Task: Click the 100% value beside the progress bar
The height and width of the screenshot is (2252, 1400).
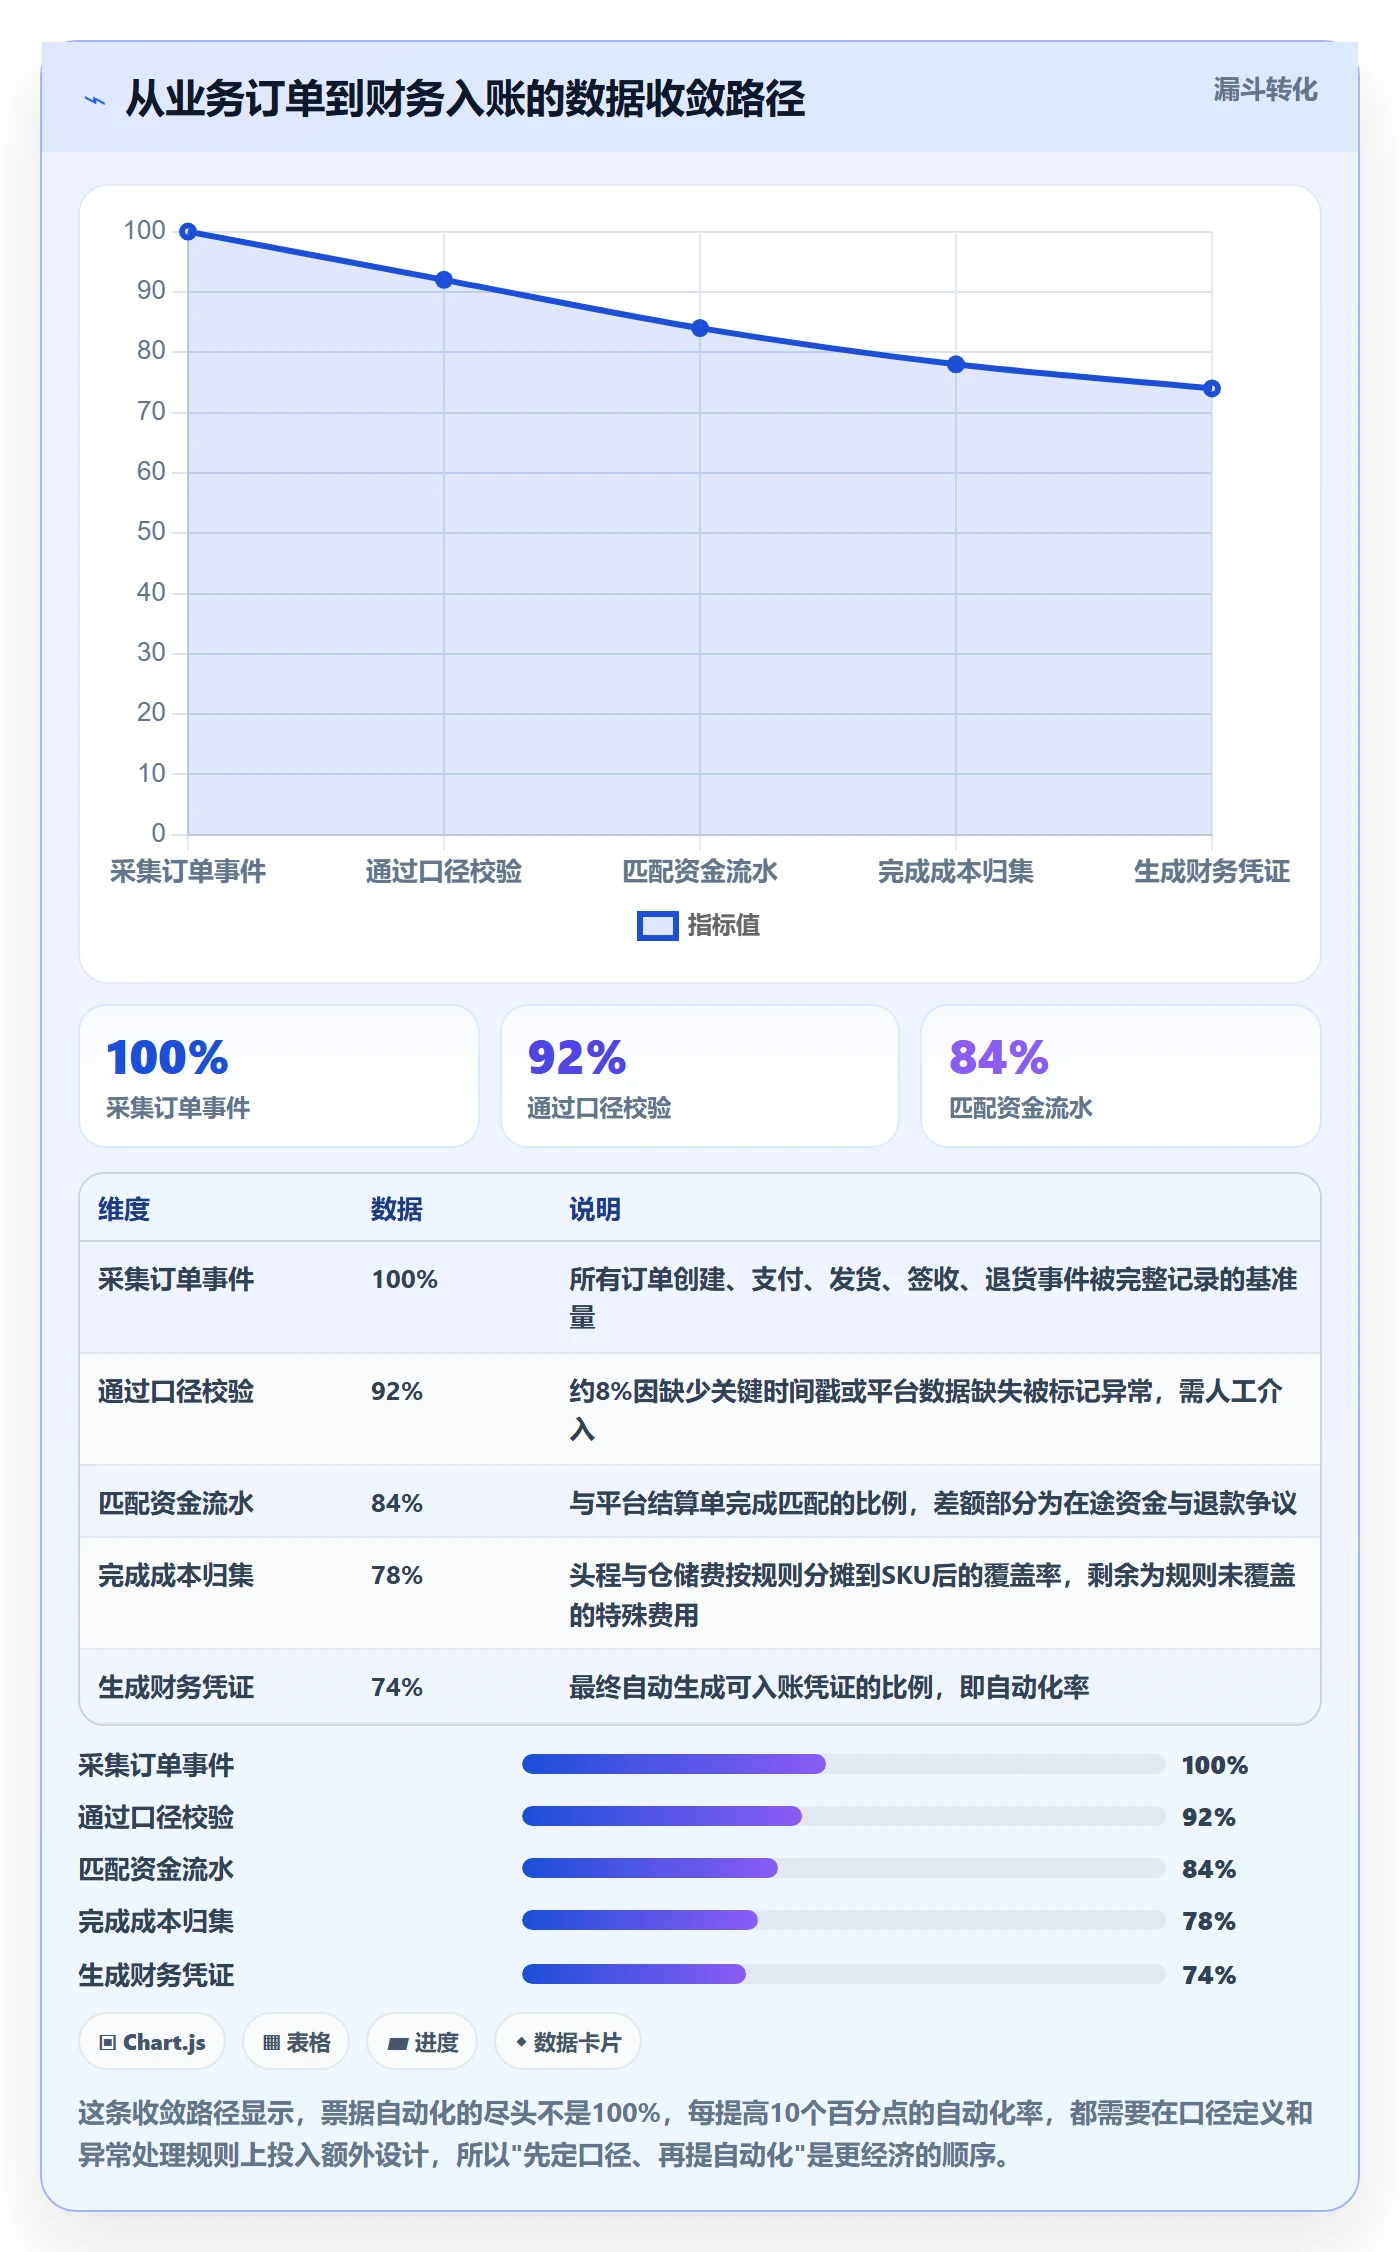Action: coord(1215,1766)
